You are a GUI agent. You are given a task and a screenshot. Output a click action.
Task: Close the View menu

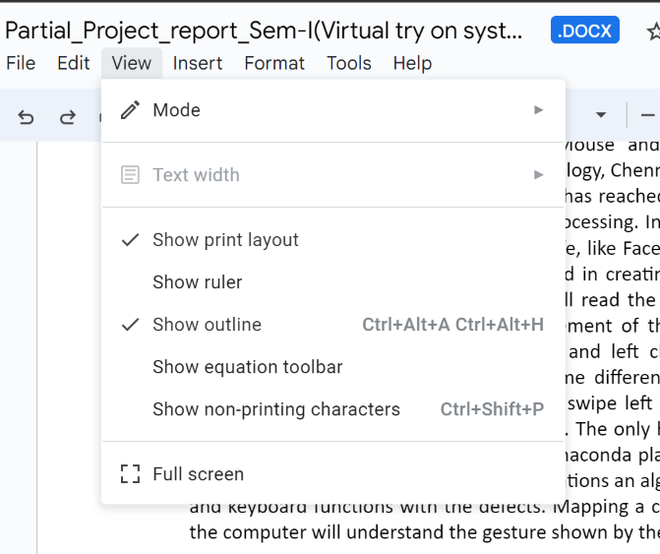pyautogui.click(x=131, y=64)
